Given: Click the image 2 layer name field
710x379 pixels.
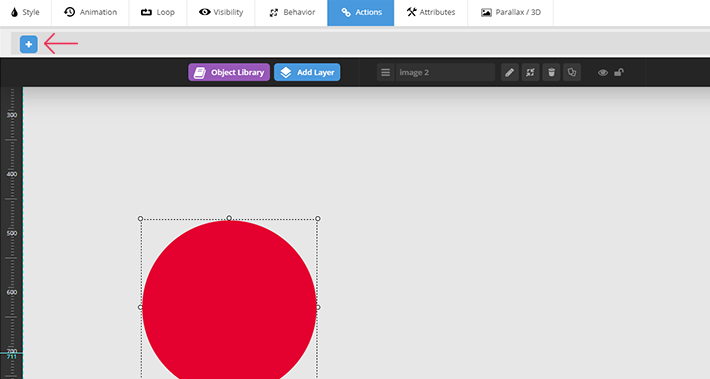Looking at the screenshot, I should 446,72.
